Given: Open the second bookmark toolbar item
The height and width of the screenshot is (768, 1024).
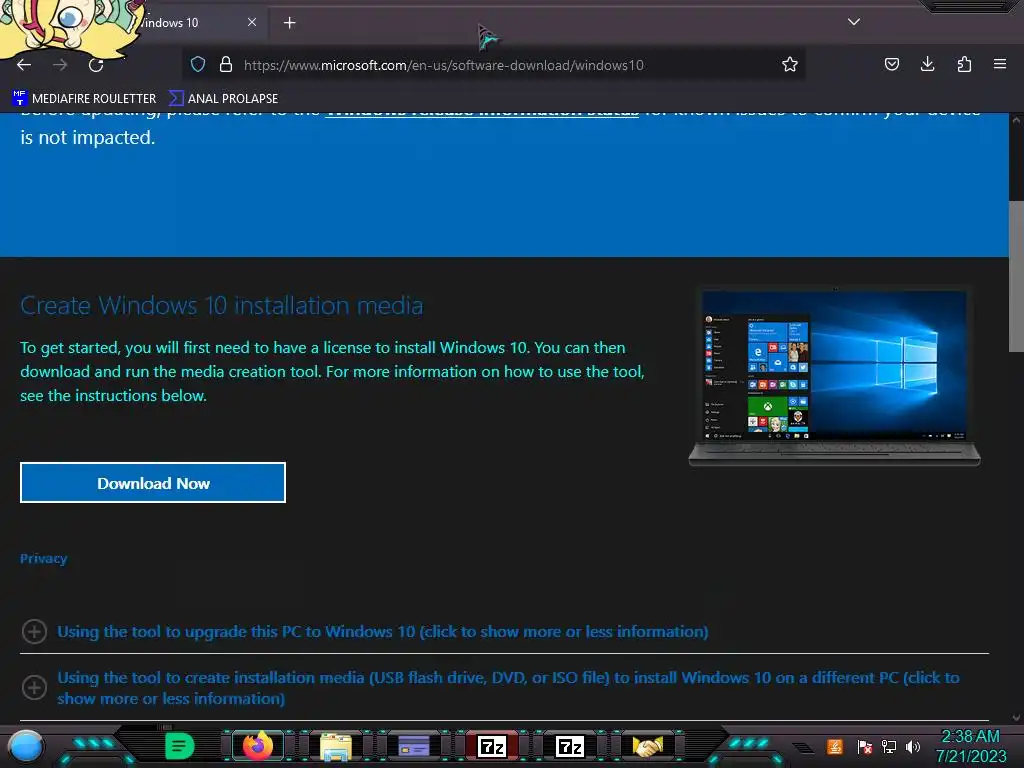Looking at the screenshot, I should tap(223, 99).
